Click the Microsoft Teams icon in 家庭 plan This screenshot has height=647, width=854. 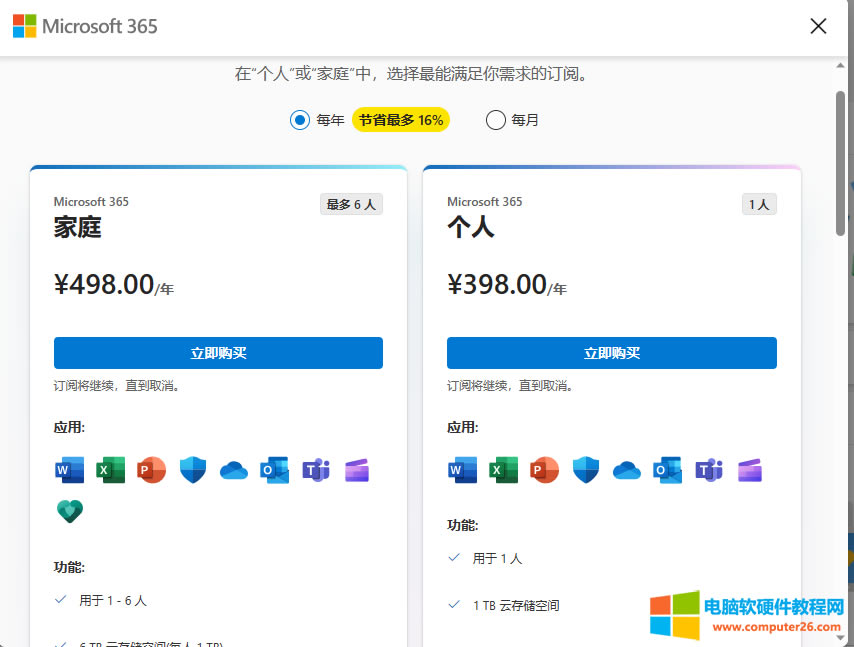315,470
